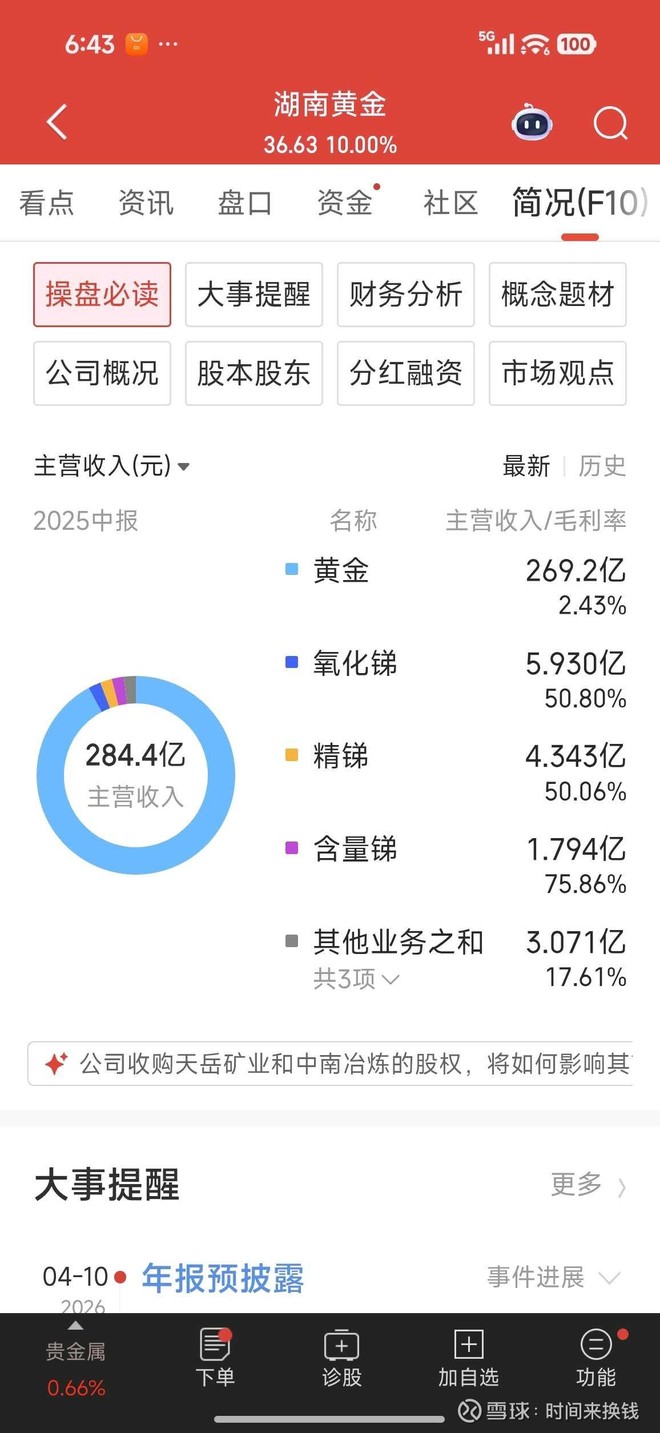Expand the 主营收入(元) metric dropdown
Screen dimensions: 660x1433
(110, 466)
